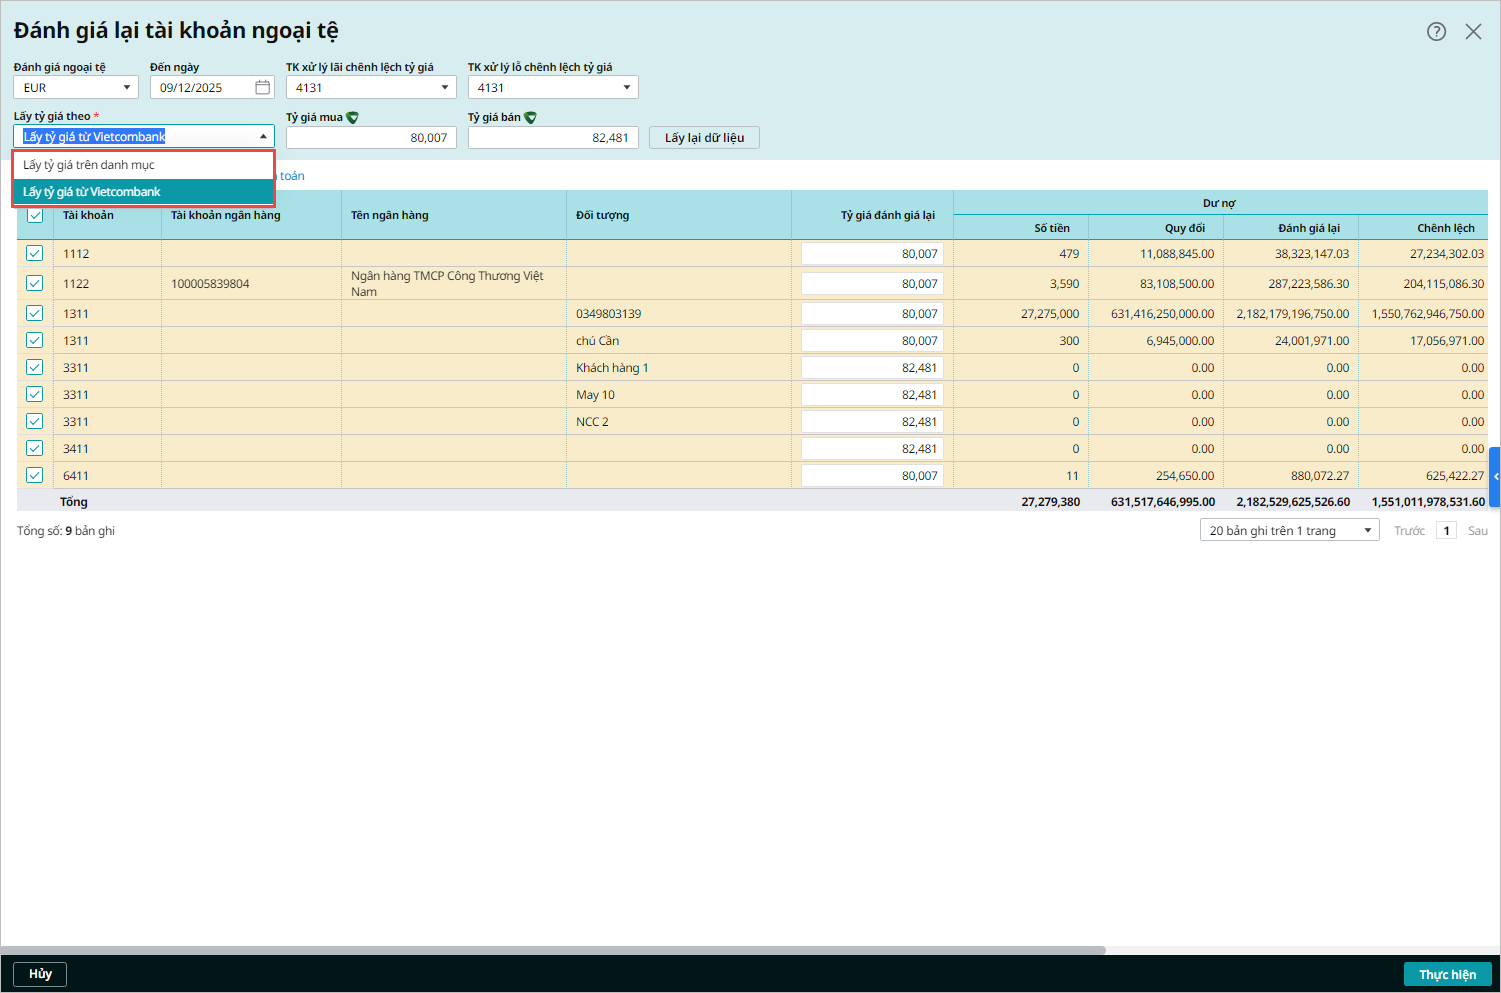This screenshot has width=1501, height=993.
Task: Toggle the select-all checkbox in table header
Action: (35, 215)
